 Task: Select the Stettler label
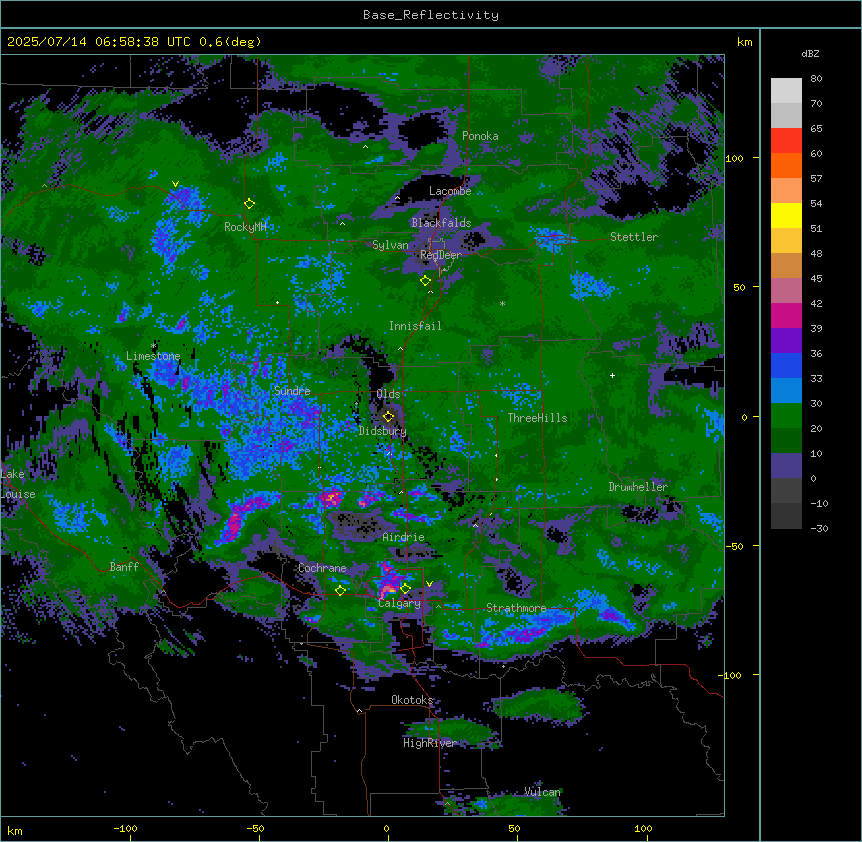[634, 237]
